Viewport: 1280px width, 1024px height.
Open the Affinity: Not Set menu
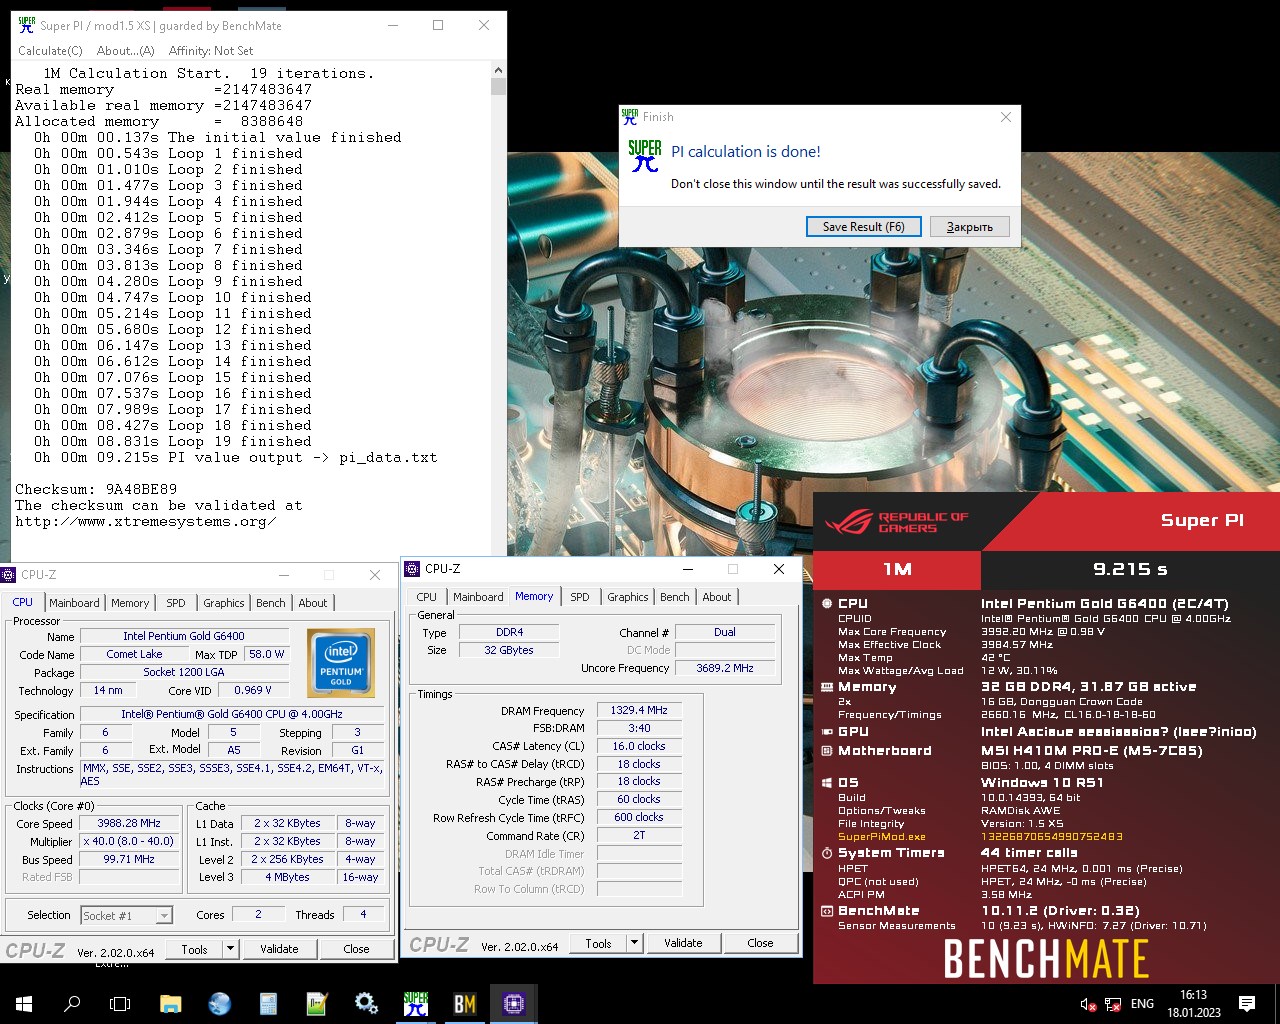coord(211,51)
